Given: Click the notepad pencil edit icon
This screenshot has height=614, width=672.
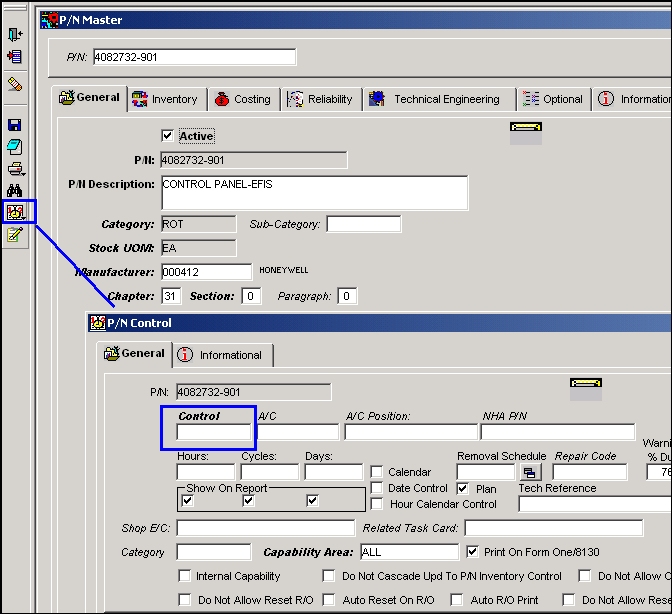Looking at the screenshot, I should point(15,234).
